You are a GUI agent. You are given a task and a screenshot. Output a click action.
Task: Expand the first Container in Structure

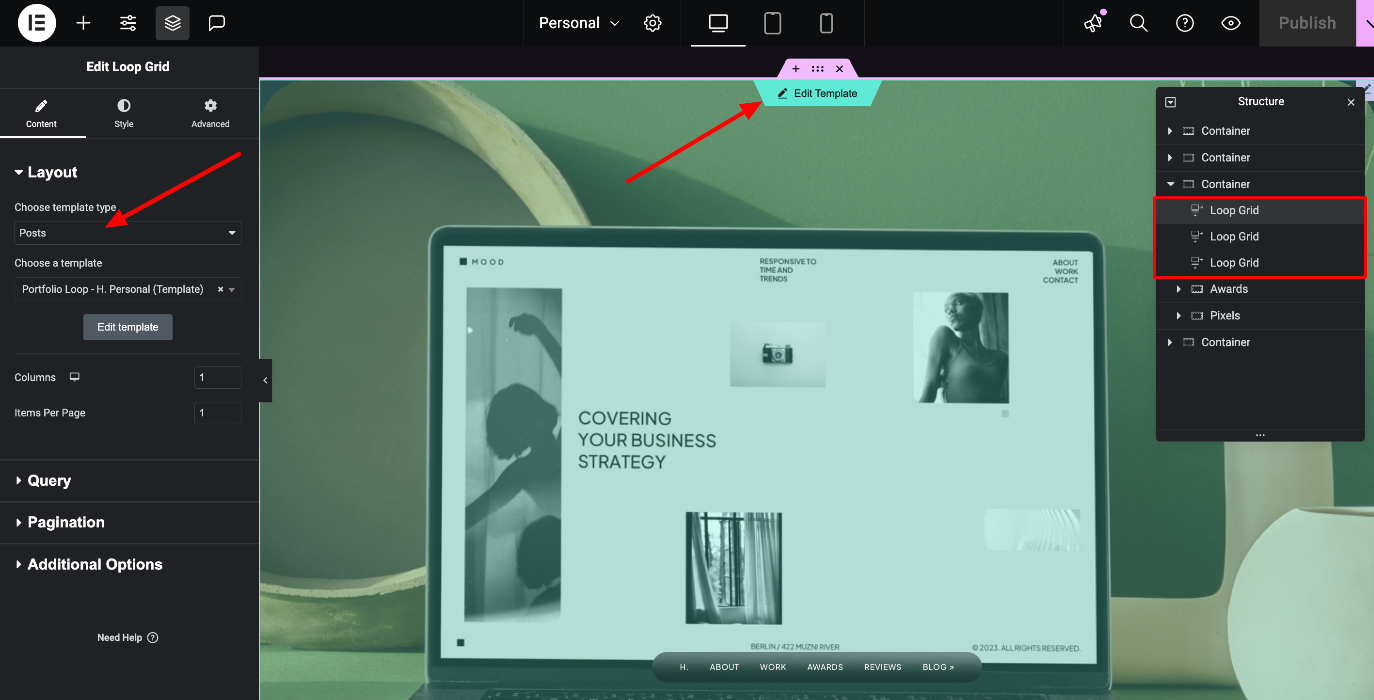tap(1170, 131)
